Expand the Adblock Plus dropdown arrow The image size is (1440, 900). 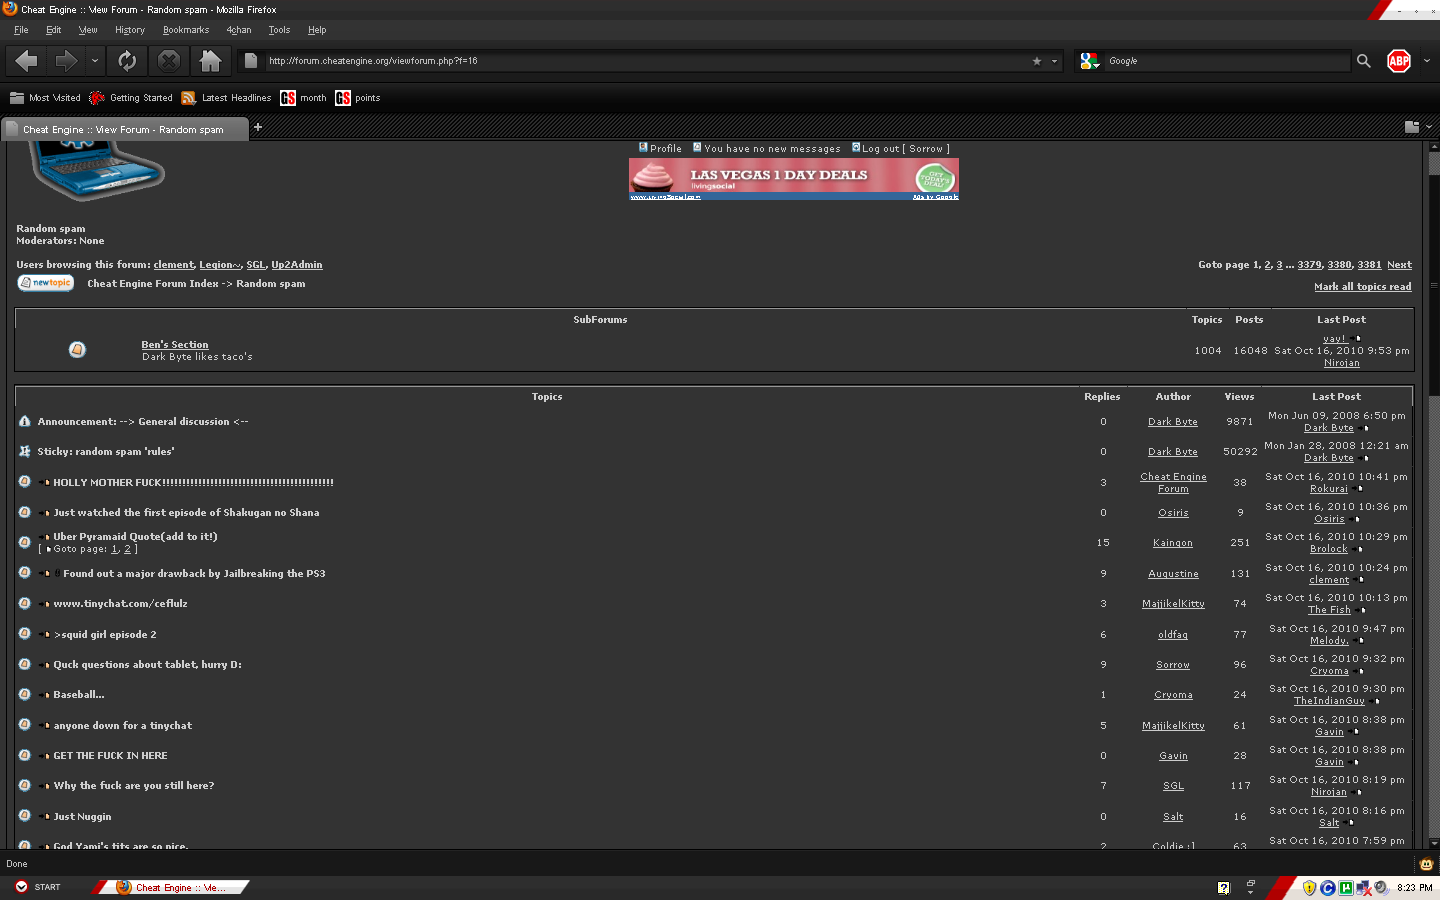click(1426, 61)
